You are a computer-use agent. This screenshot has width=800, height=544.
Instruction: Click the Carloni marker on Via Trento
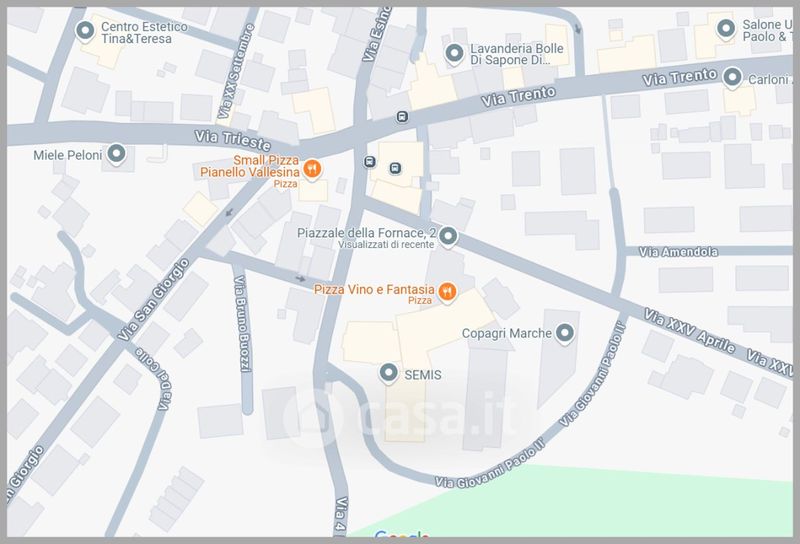pyautogui.click(x=733, y=77)
